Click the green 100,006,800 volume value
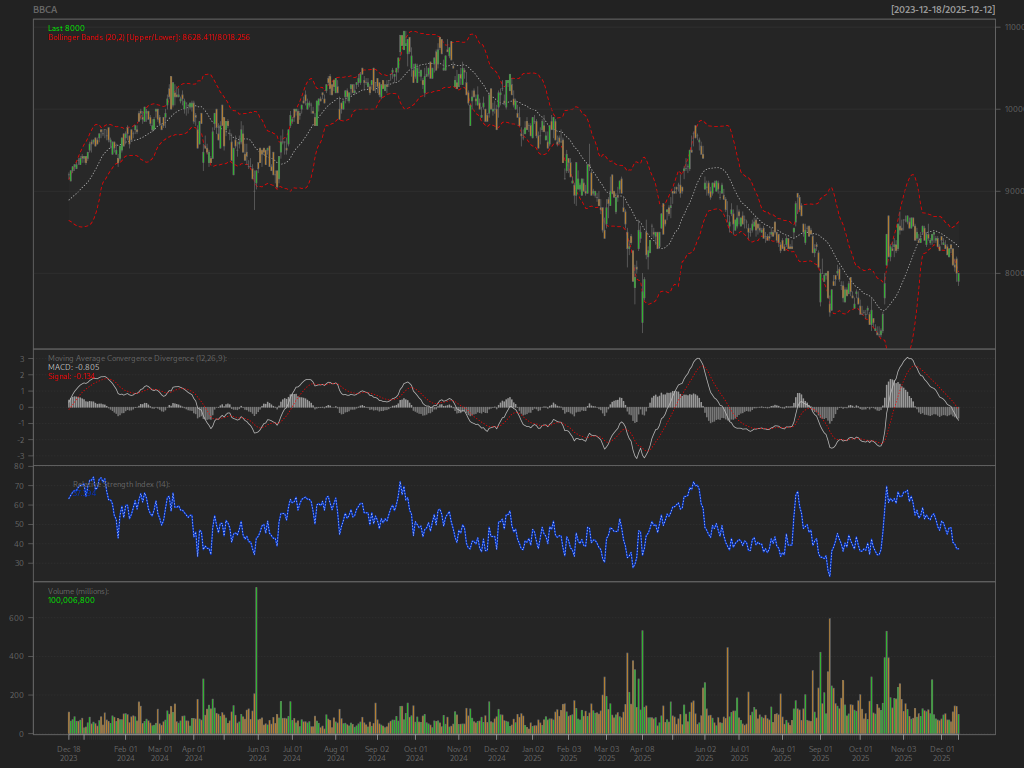This screenshot has height=768, width=1024. (x=71, y=600)
